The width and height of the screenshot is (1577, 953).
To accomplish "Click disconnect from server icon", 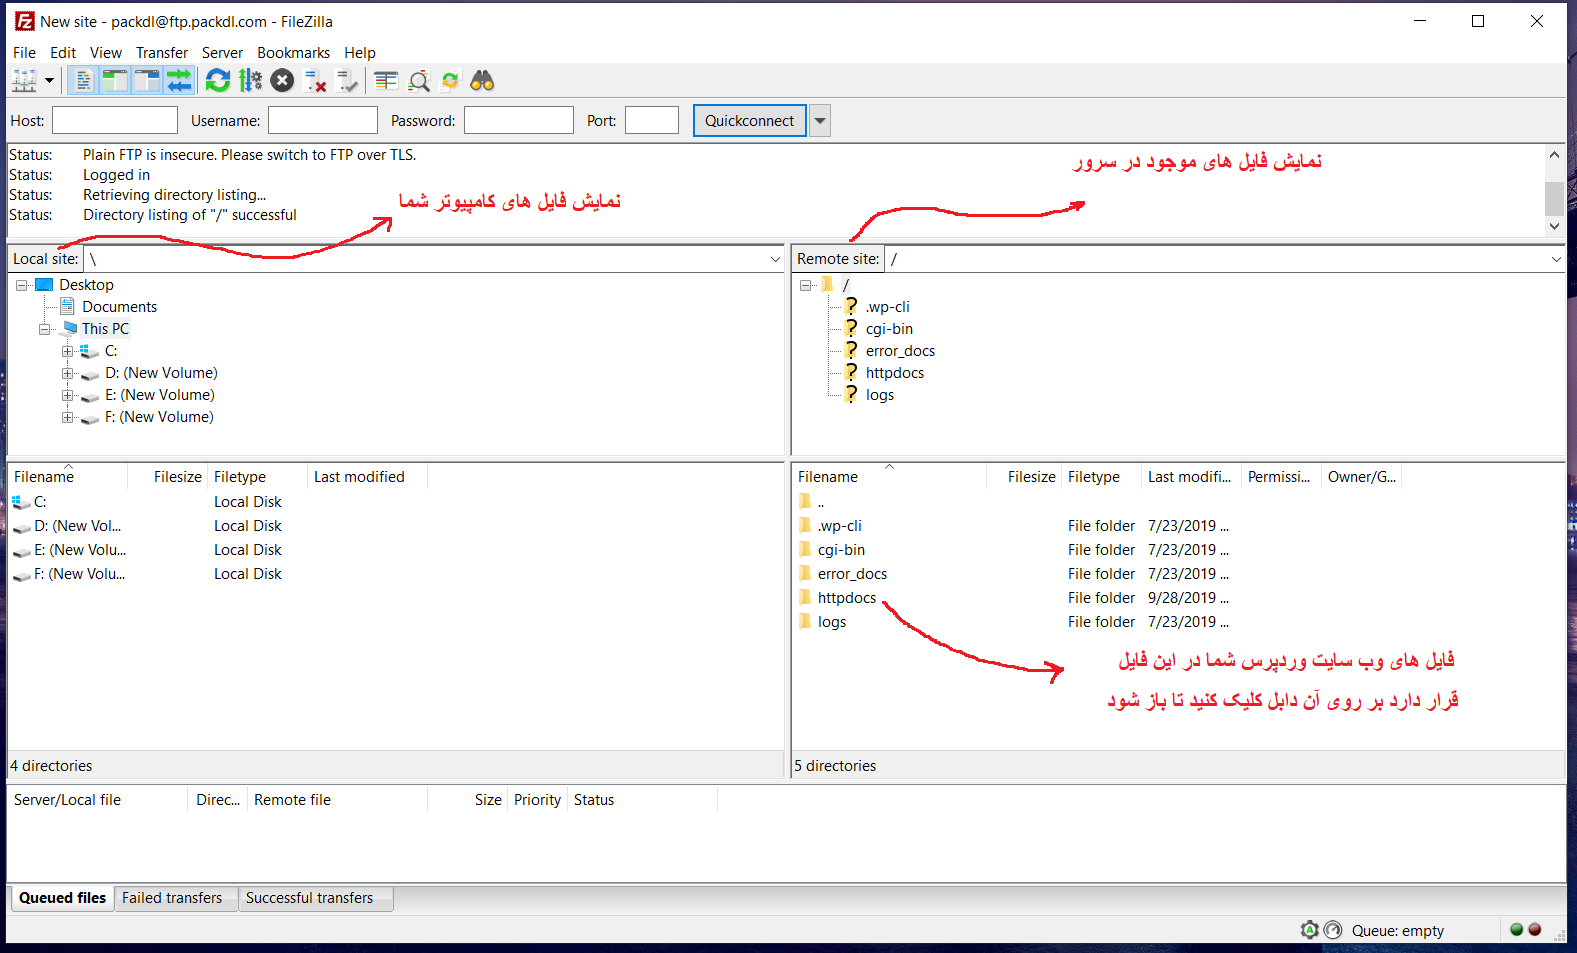I will coord(315,81).
